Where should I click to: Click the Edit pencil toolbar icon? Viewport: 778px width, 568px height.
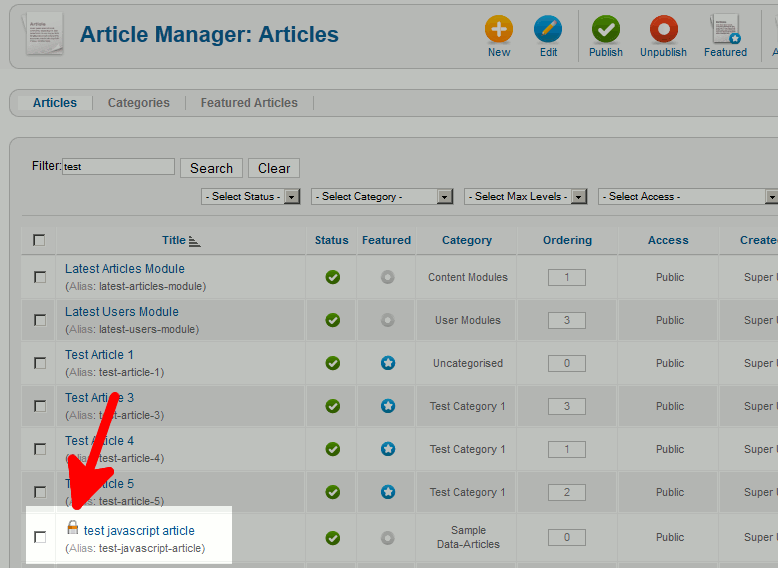click(x=548, y=30)
